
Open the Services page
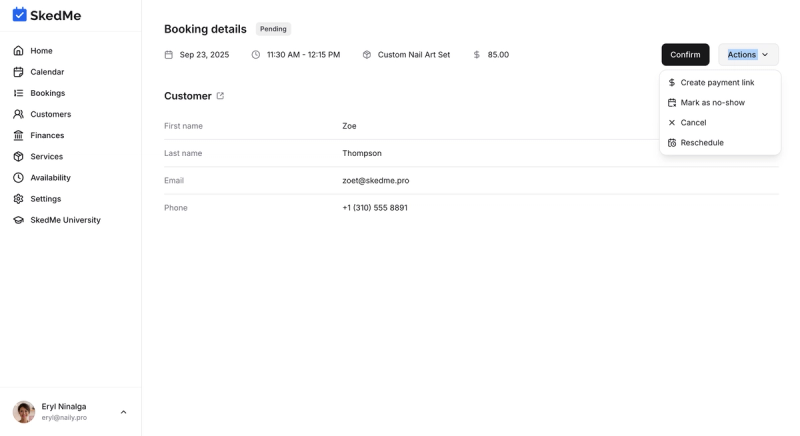click(x=46, y=157)
